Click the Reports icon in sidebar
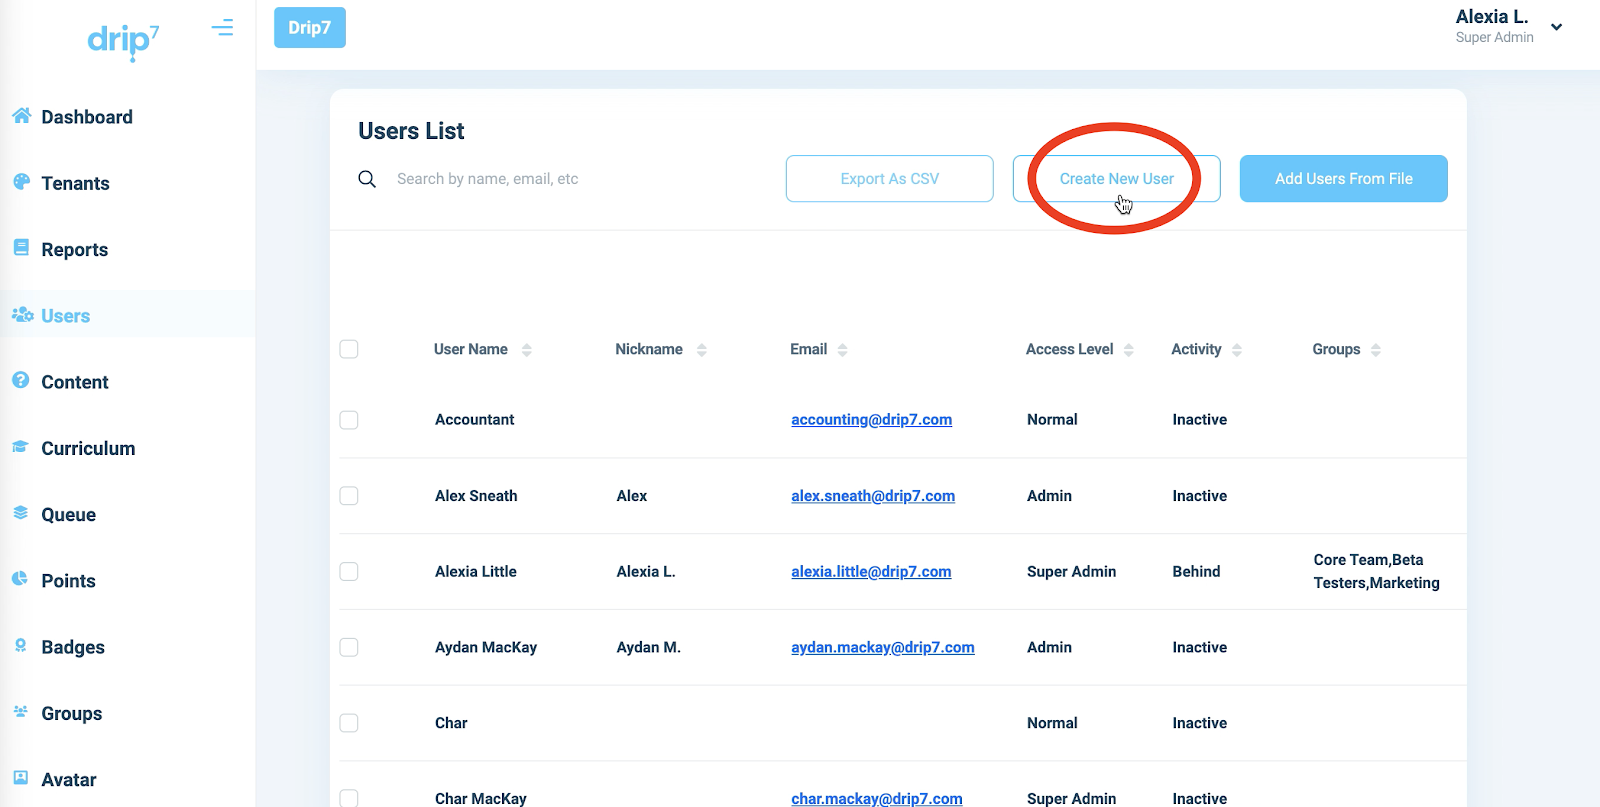 pos(21,248)
